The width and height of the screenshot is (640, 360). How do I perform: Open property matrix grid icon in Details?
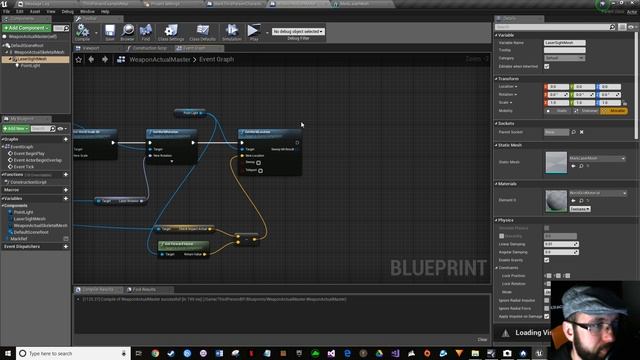pos(622,27)
